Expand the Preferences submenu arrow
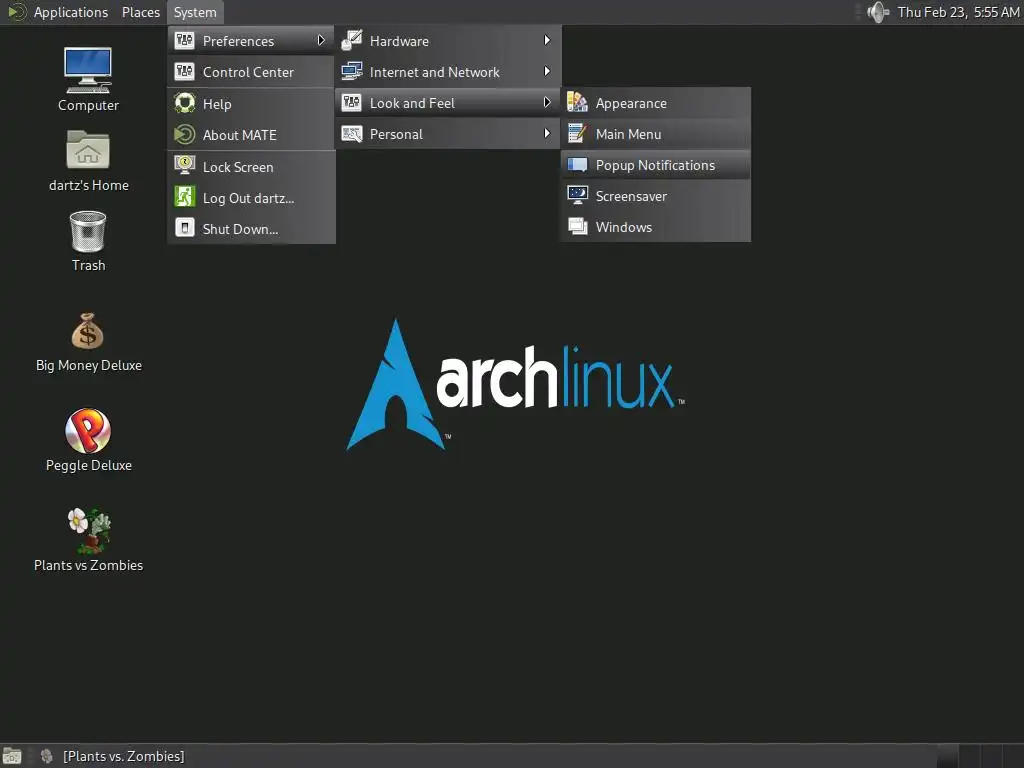The height and width of the screenshot is (768, 1024). pos(321,40)
